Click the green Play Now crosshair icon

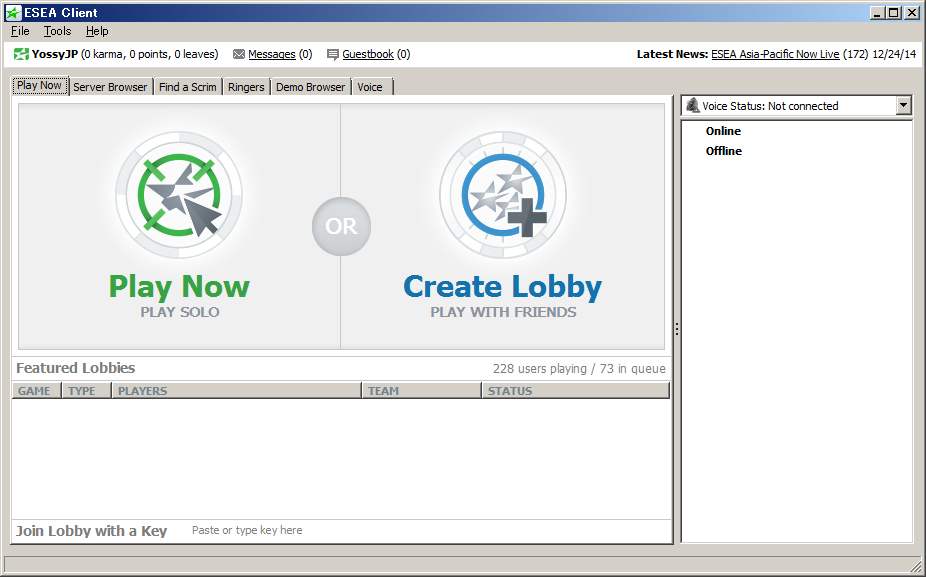tap(179, 194)
